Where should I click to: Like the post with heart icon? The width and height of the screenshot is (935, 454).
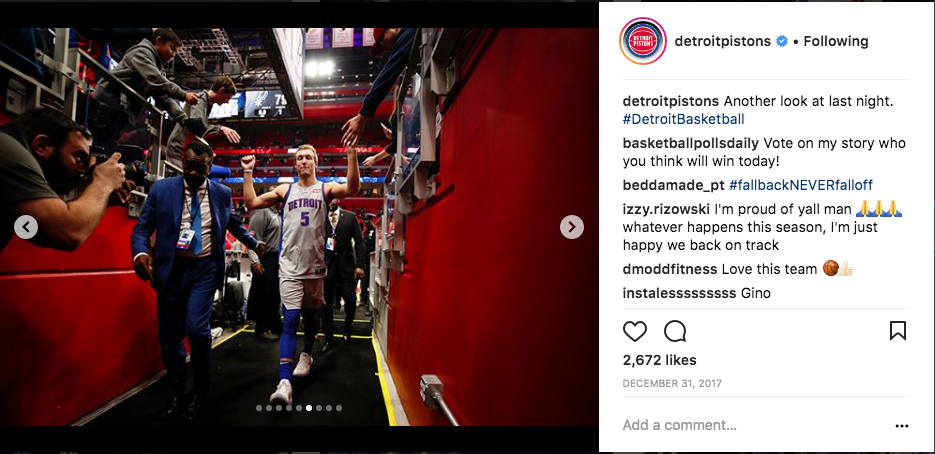(634, 331)
